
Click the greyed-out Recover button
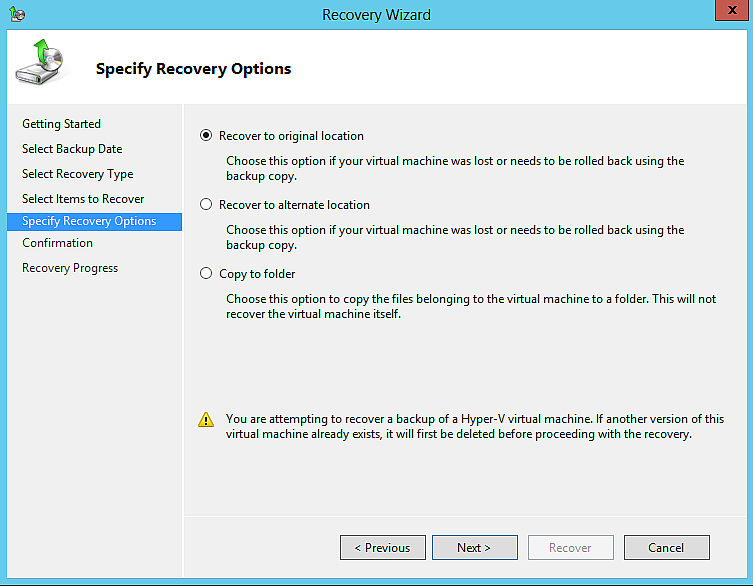[x=571, y=548]
